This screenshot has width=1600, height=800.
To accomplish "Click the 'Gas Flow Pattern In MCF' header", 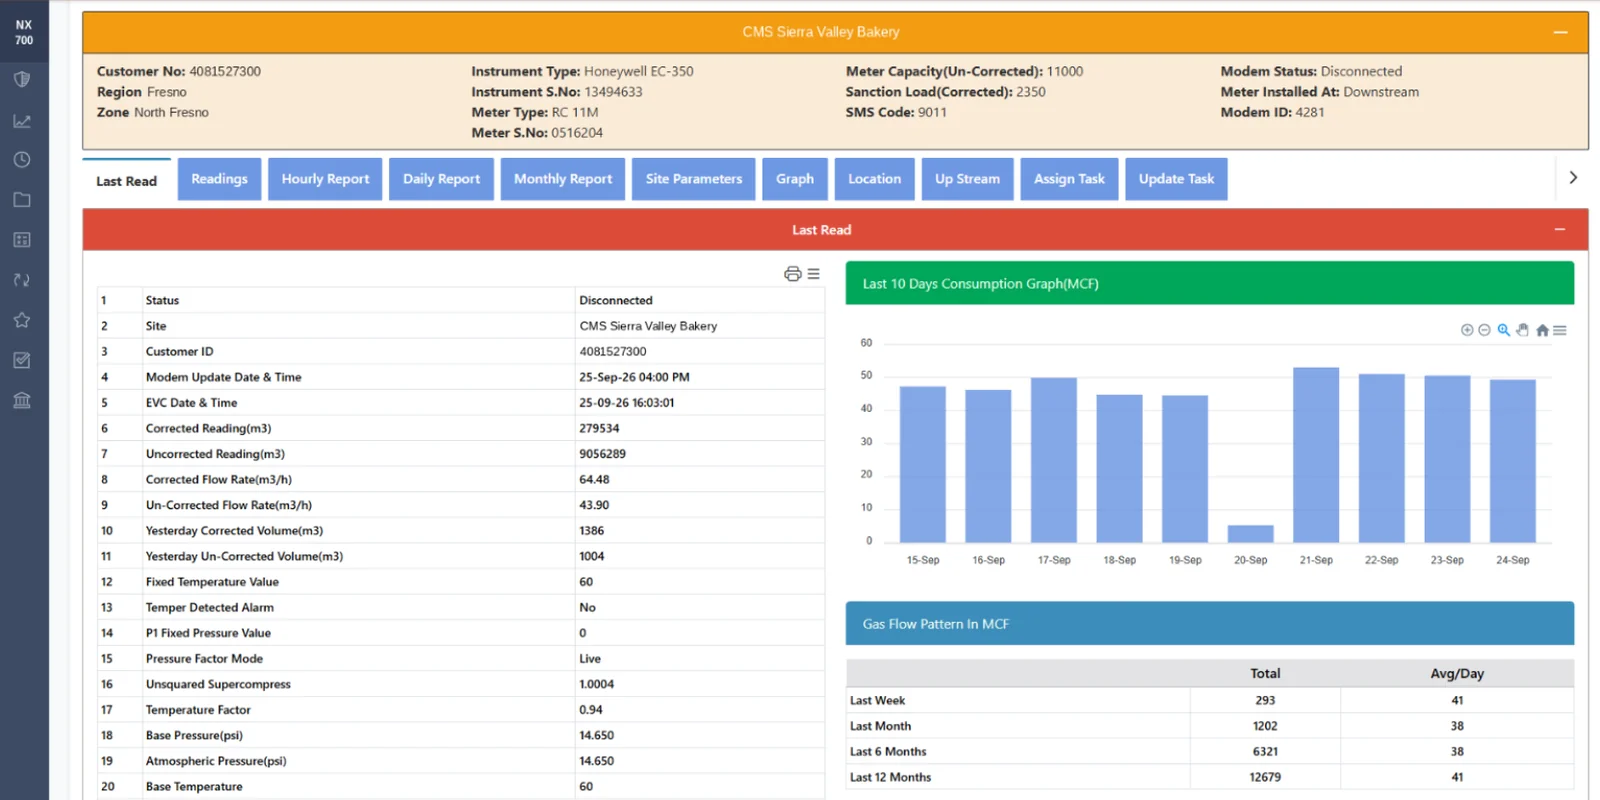I will coord(1210,623).
